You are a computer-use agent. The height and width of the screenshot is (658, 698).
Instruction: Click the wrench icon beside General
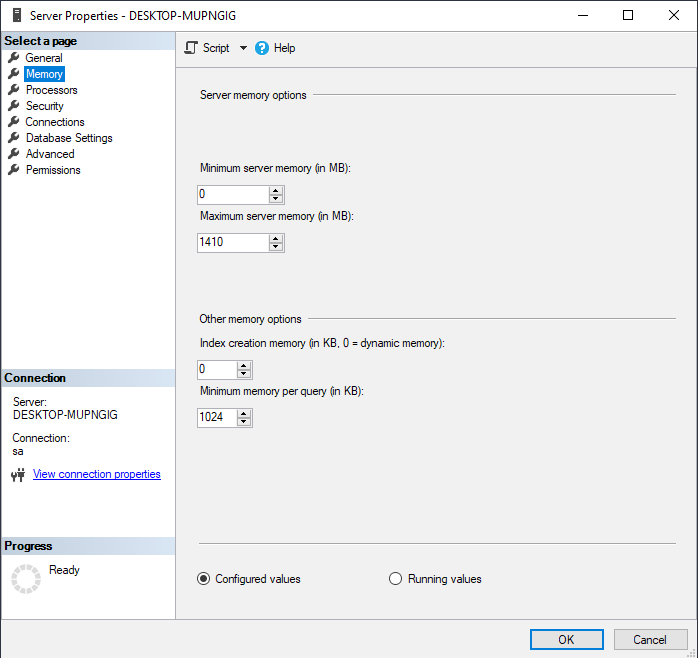click(x=14, y=58)
